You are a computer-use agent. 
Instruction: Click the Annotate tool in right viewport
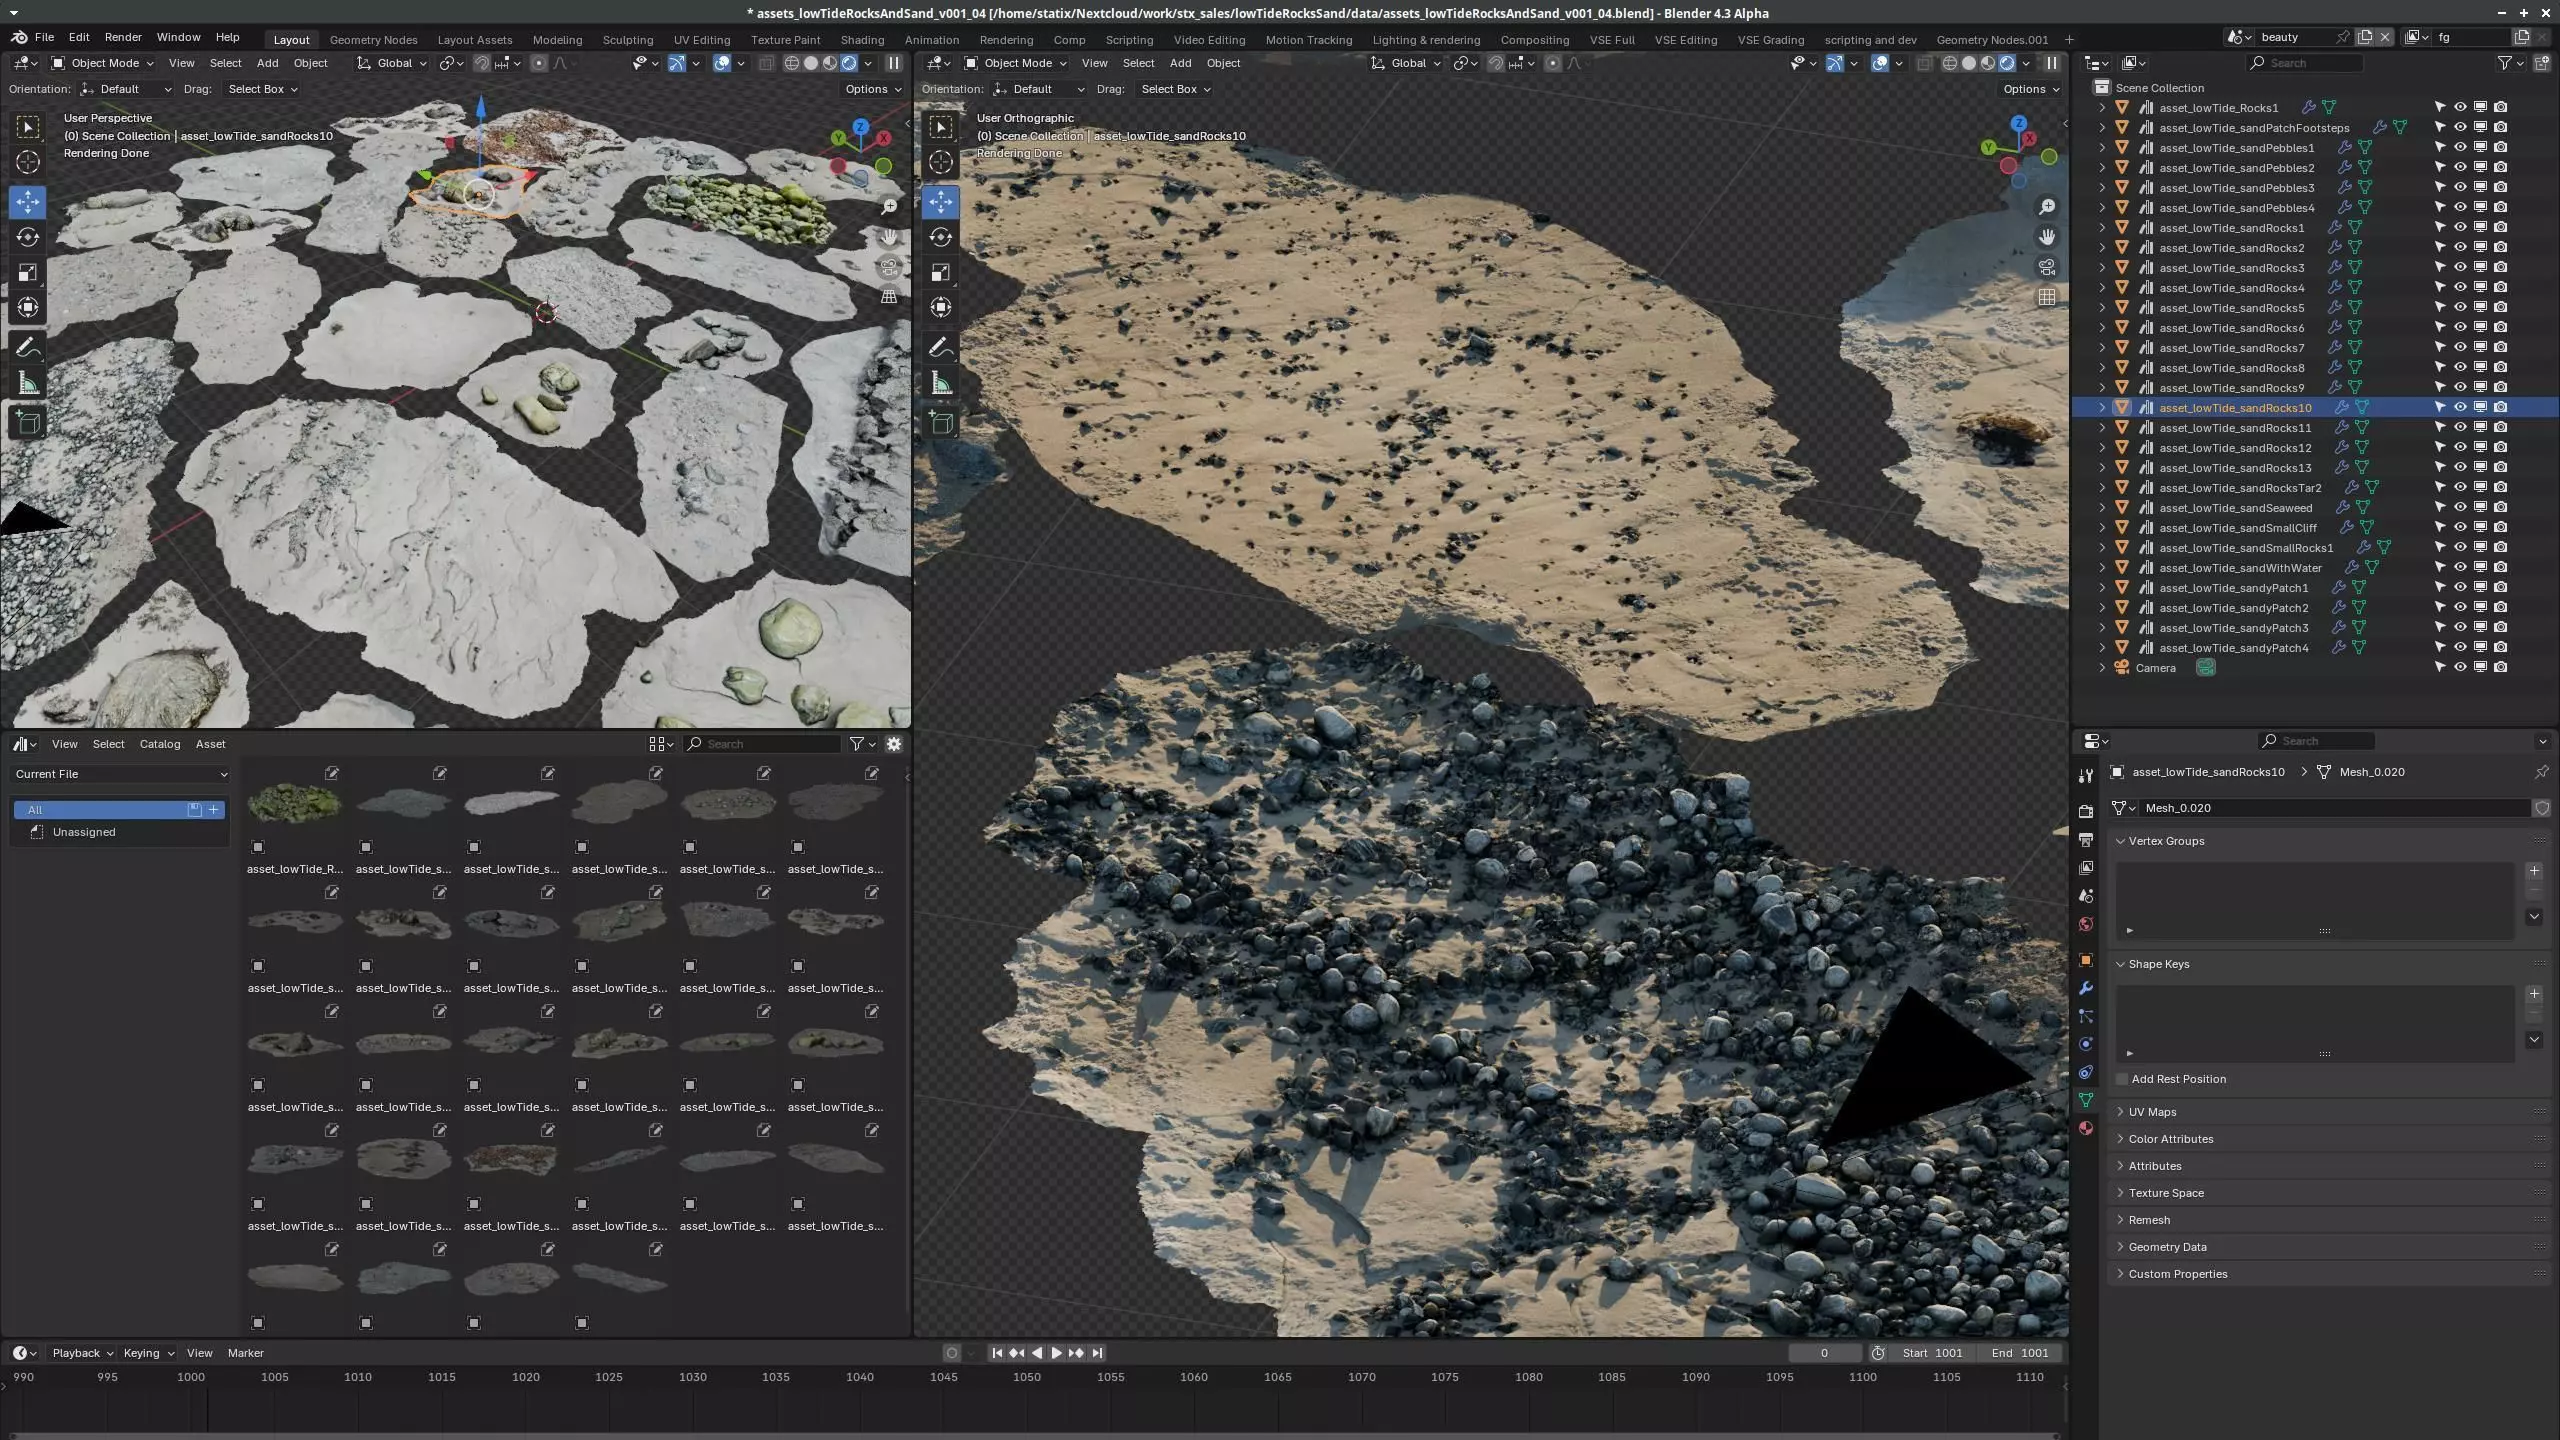tap(940, 347)
